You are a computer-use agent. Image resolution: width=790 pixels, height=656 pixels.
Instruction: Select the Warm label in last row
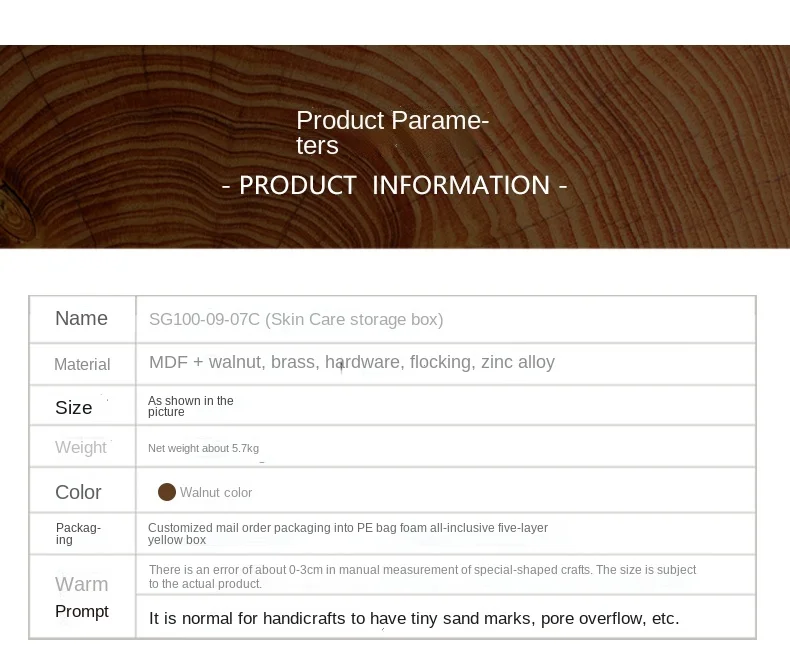[x=82, y=584]
